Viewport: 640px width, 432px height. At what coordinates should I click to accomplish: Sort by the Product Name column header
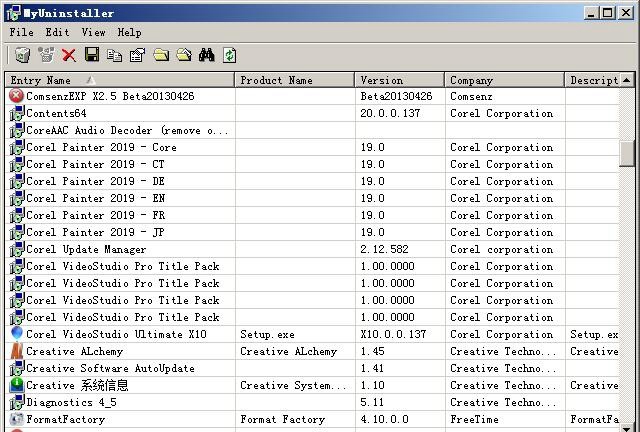pyautogui.click(x=295, y=80)
